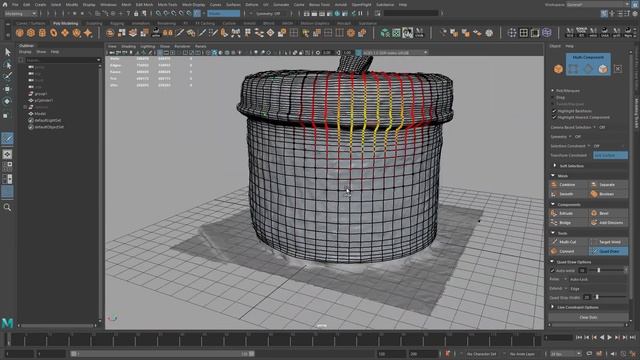640x360 pixels.
Task: Select the arrow Select tool in toolbox
Action: pos(7,52)
